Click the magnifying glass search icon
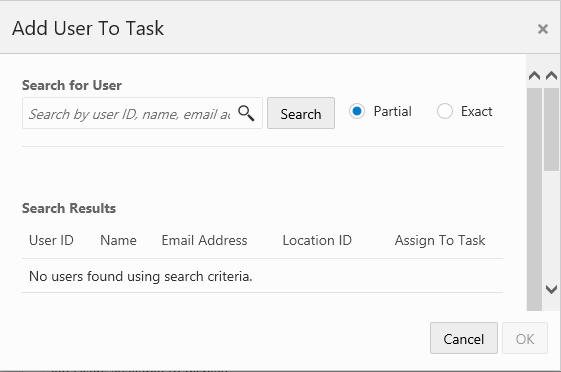This screenshot has width=561, height=372. 246,113
